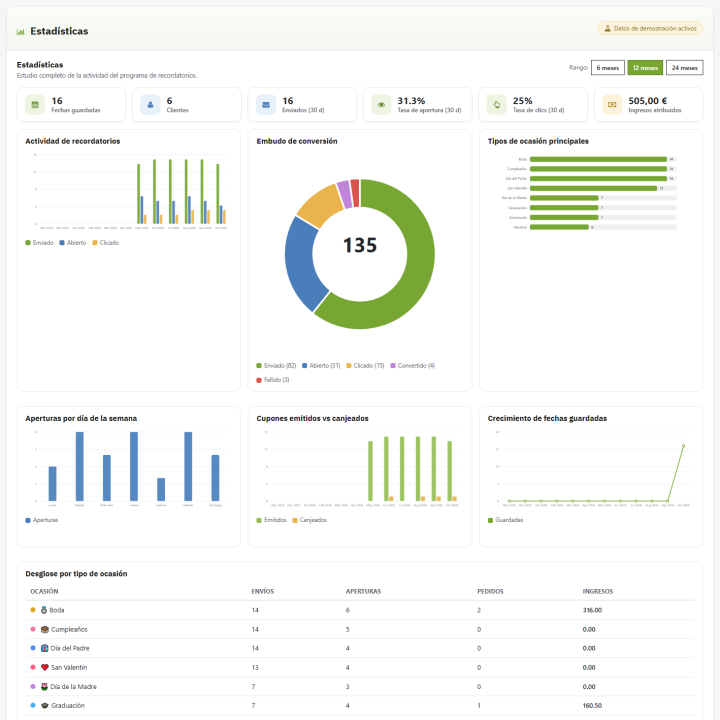The image size is (720, 720).
Task: Click the flask icon in demo data badge
Action: pos(608,28)
